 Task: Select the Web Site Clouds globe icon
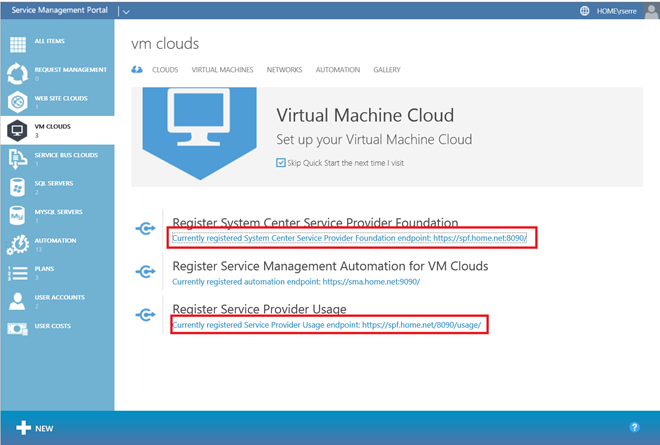[17, 101]
